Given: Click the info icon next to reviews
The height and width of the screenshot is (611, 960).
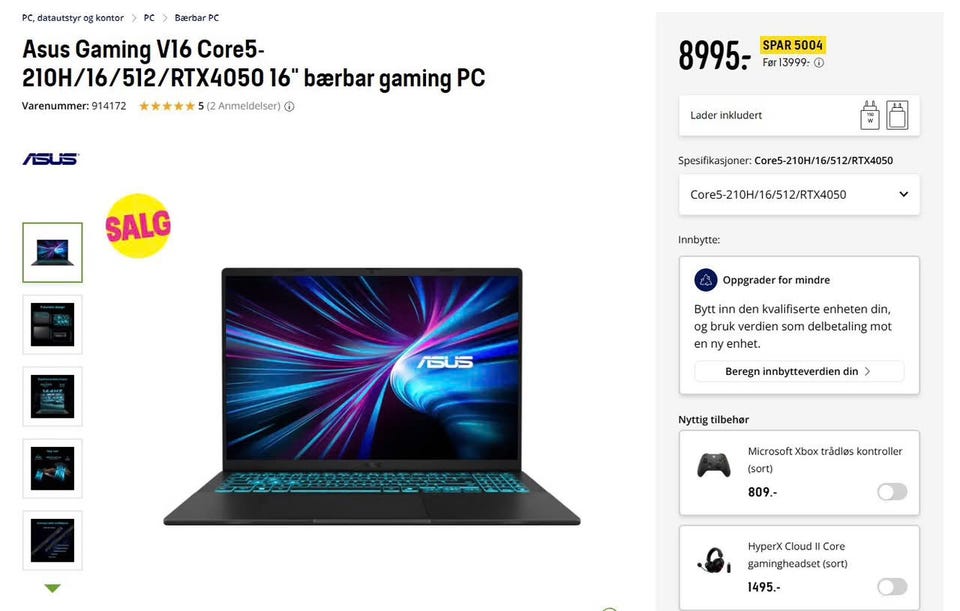Looking at the screenshot, I should (290, 107).
